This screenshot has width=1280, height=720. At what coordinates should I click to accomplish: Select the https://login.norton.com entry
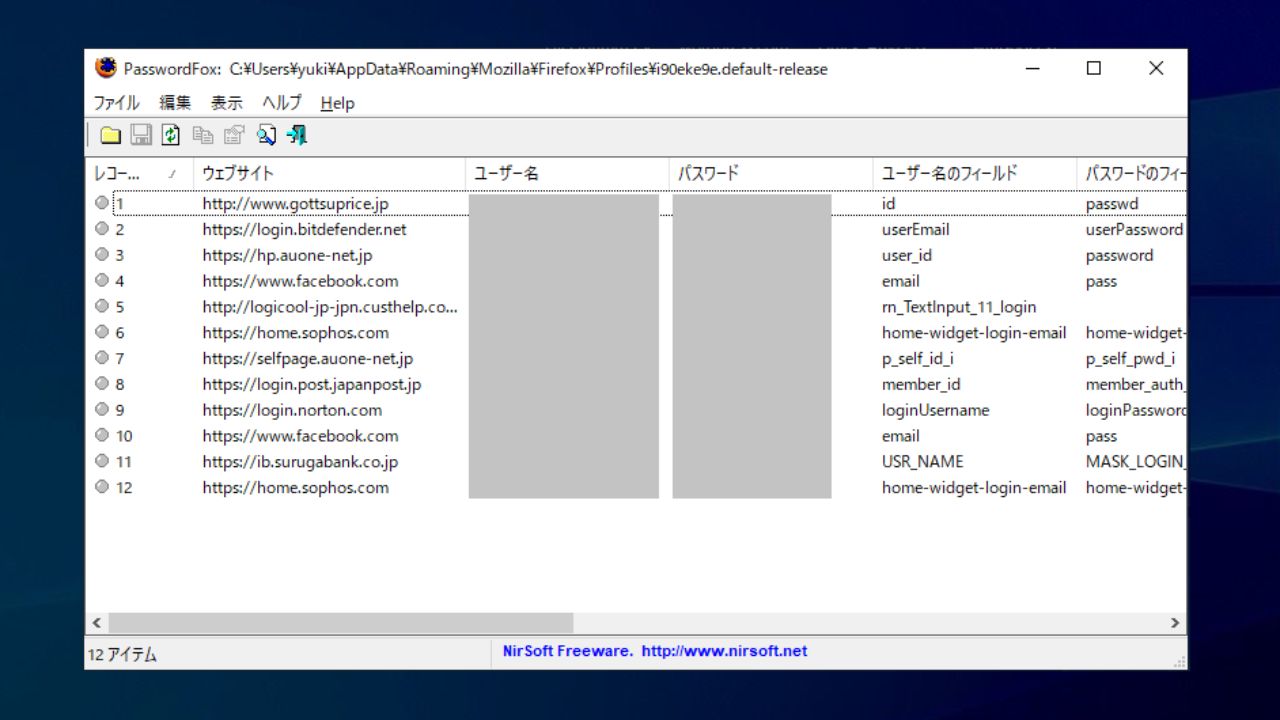coord(292,410)
